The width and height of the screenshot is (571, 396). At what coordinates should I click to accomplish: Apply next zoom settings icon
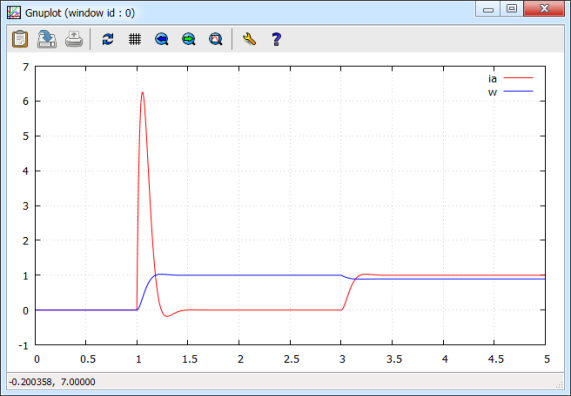pos(189,39)
